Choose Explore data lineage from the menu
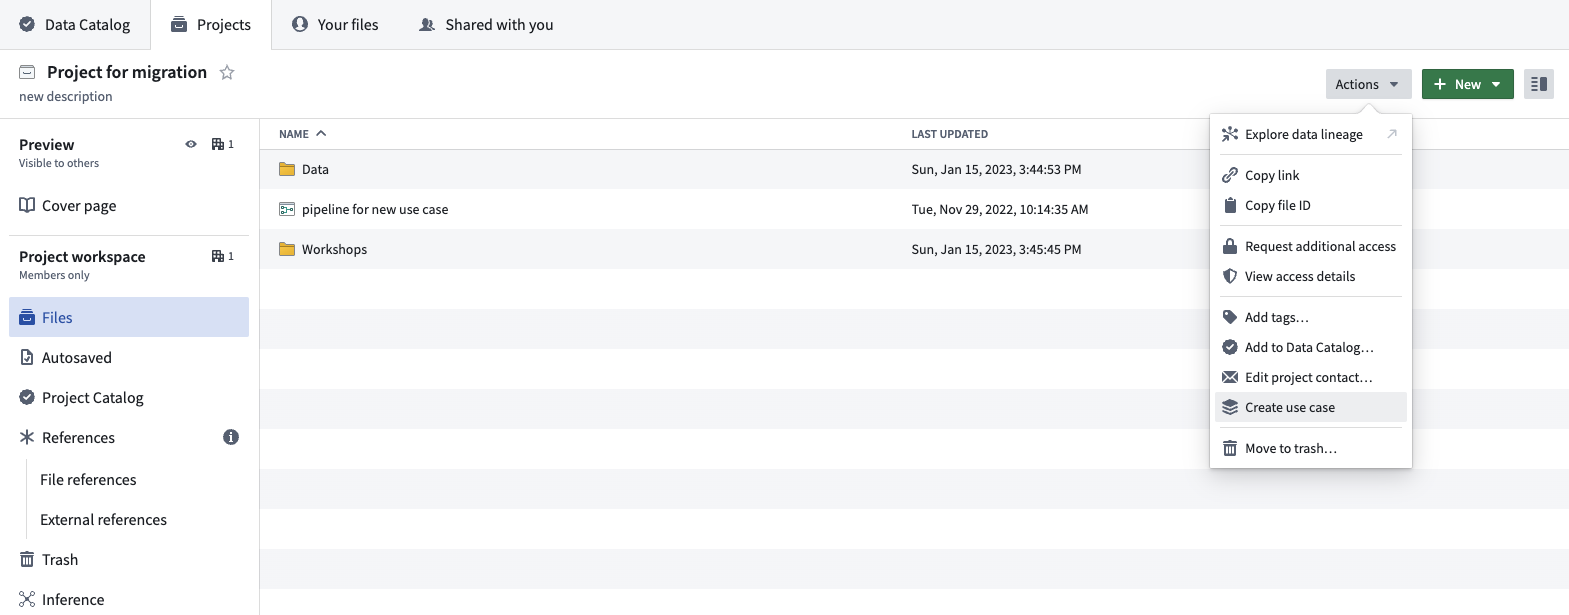Viewport: 1569px width, 615px height. [x=1310, y=134]
